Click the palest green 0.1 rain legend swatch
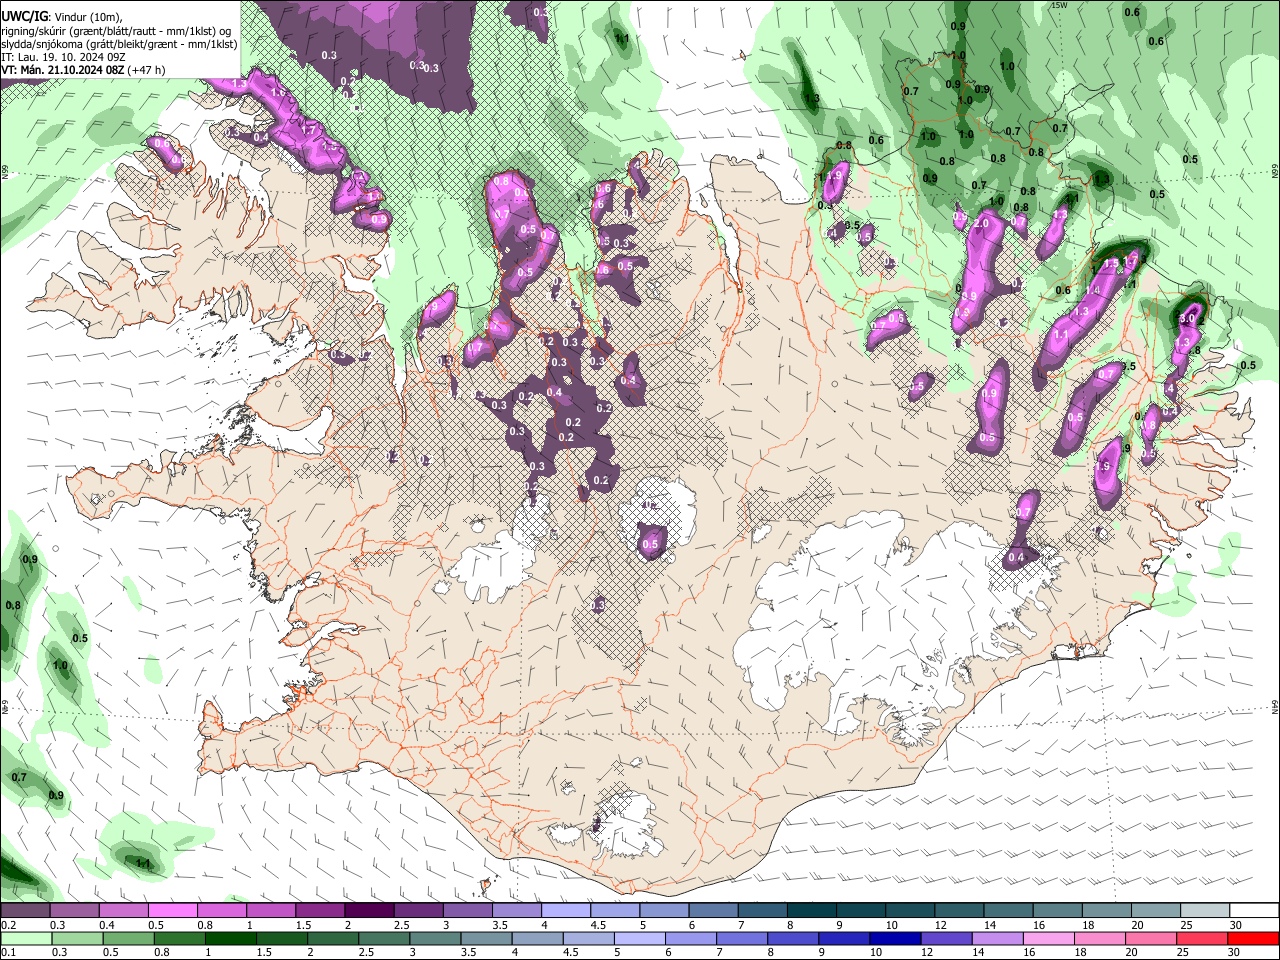 (25, 938)
